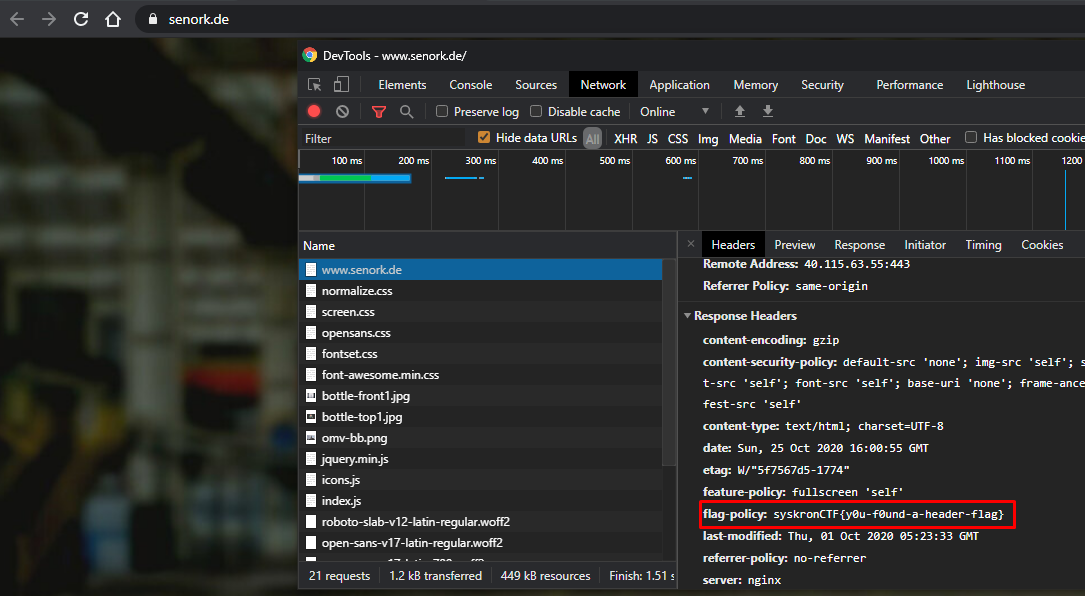Select the Network tab

coord(603,84)
